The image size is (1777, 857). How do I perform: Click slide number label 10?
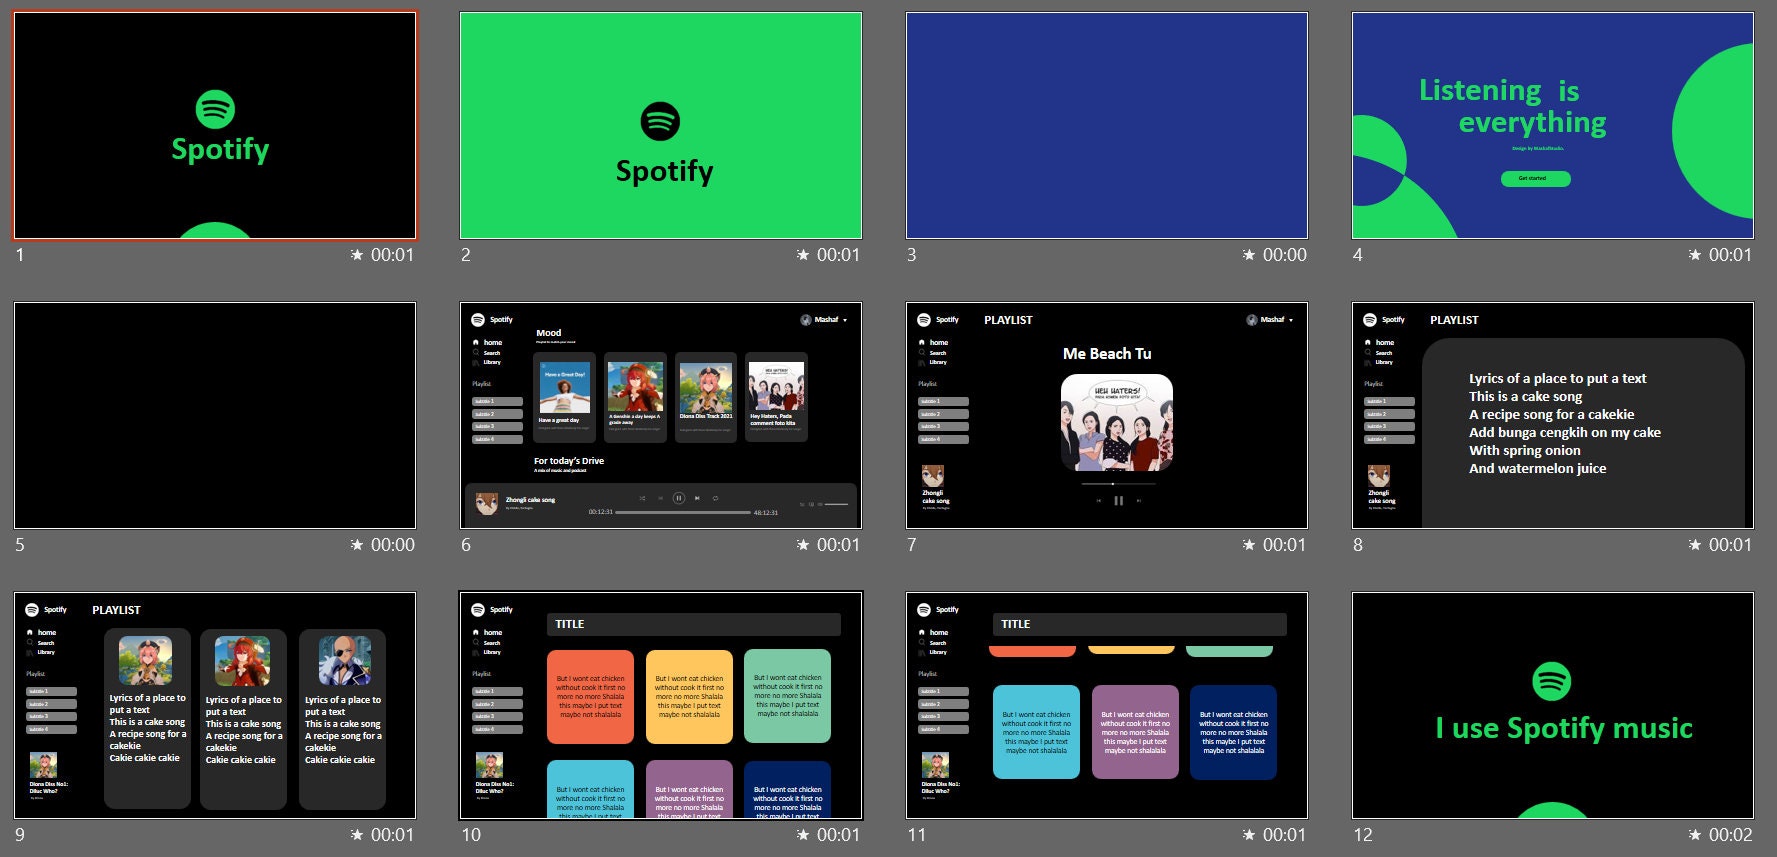(471, 835)
